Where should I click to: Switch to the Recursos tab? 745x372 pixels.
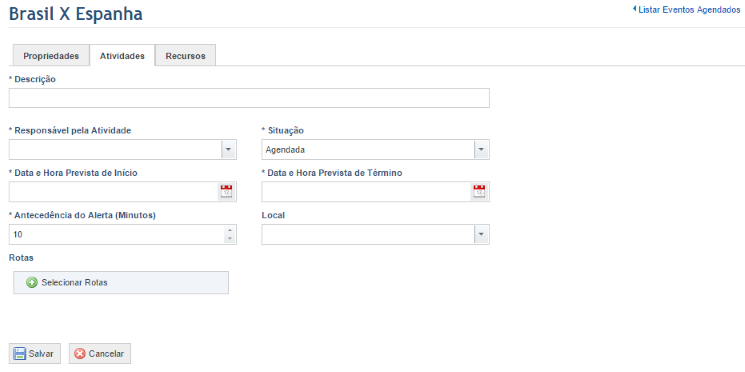pos(185,56)
